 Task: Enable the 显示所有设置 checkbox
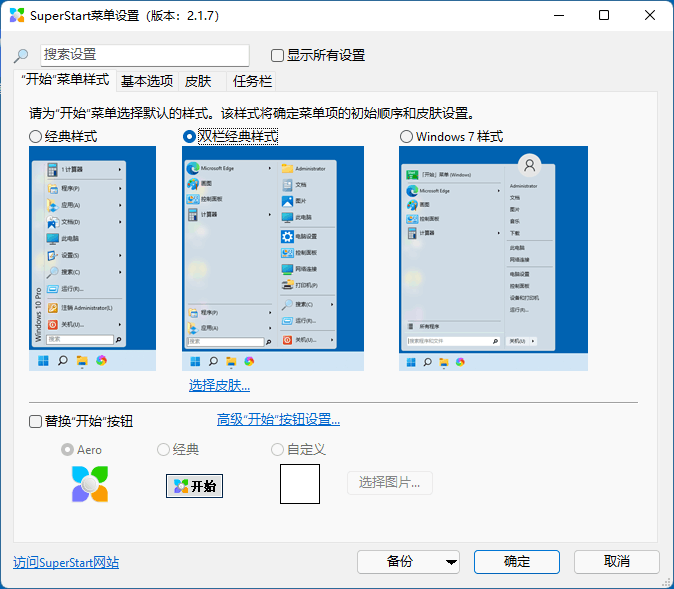point(278,56)
